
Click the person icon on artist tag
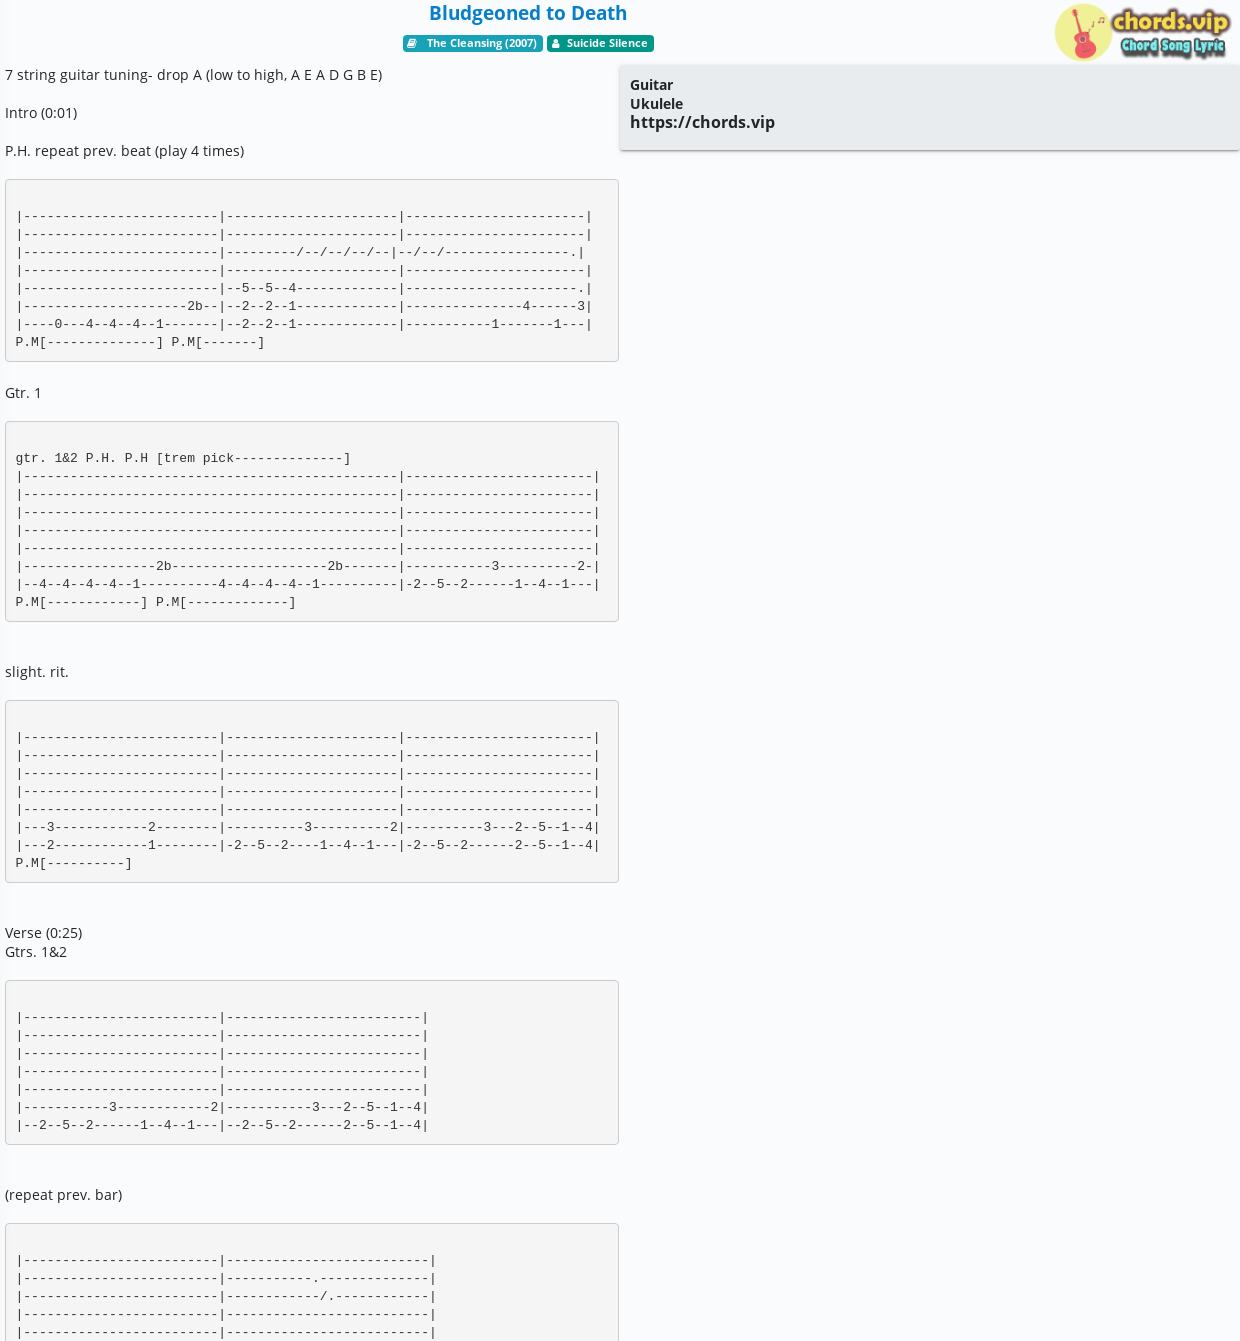tap(556, 43)
